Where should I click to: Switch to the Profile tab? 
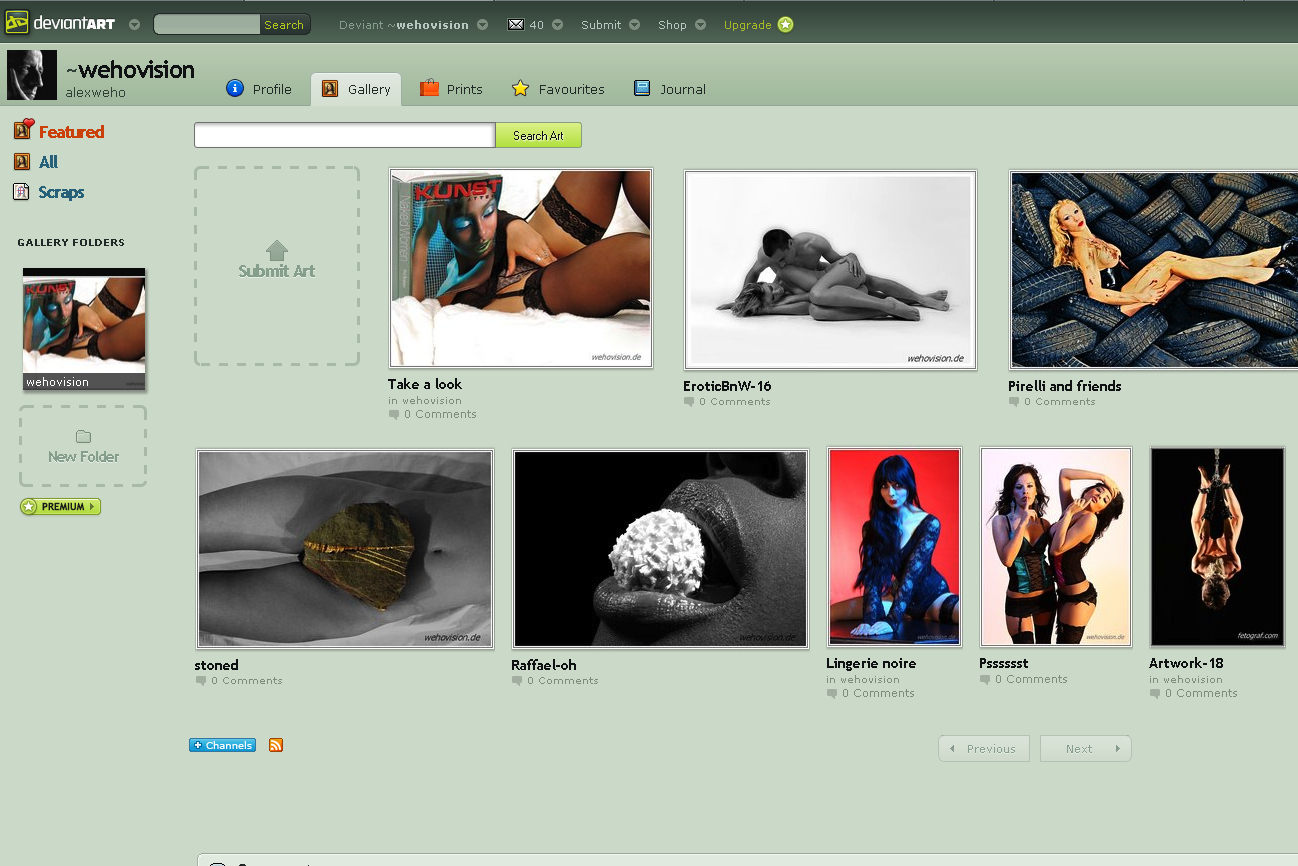pyautogui.click(x=260, y=89)
